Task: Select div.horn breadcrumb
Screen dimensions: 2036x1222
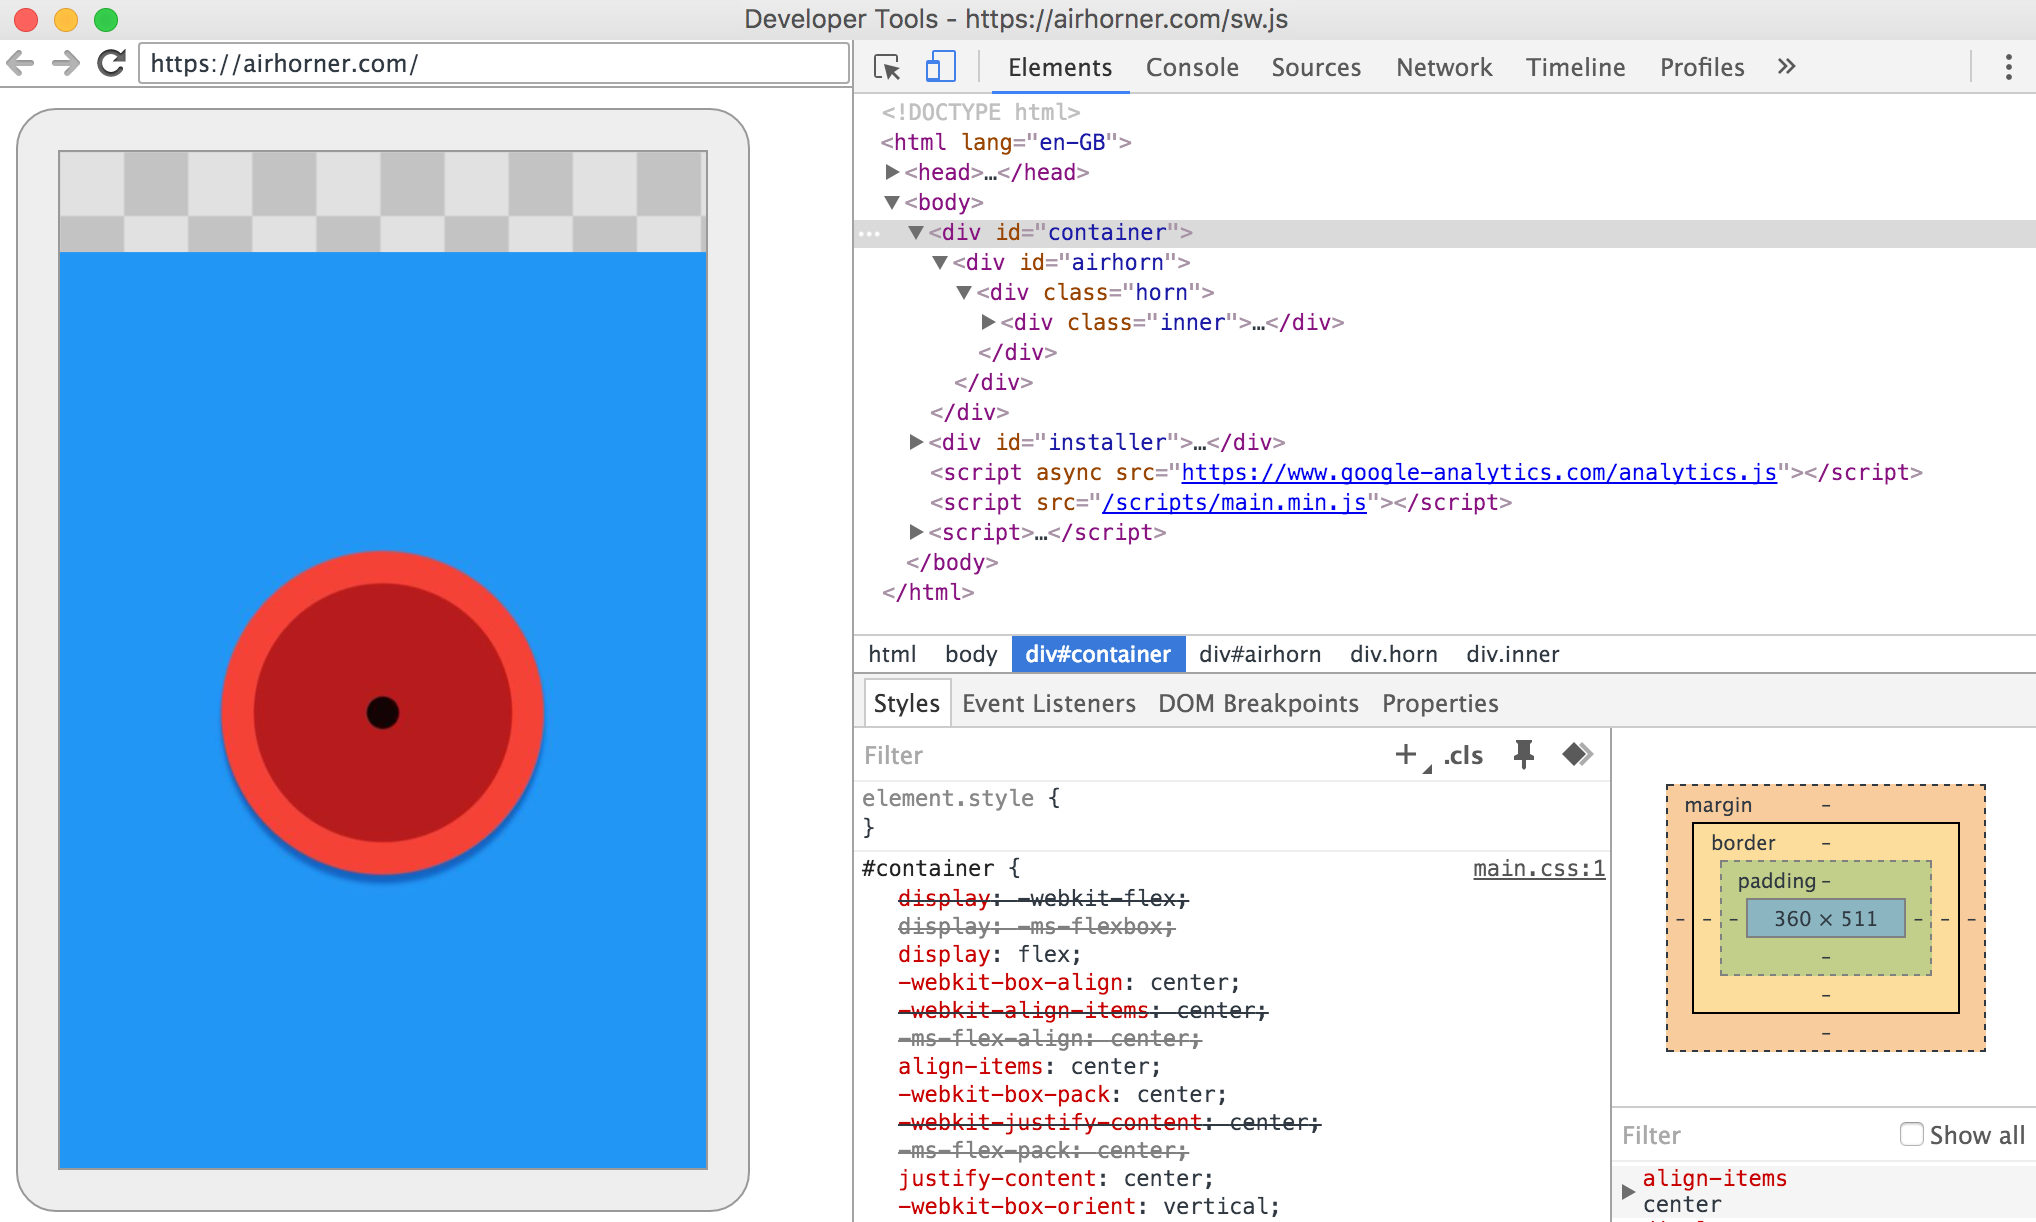Action: [x=1393, y=654]
